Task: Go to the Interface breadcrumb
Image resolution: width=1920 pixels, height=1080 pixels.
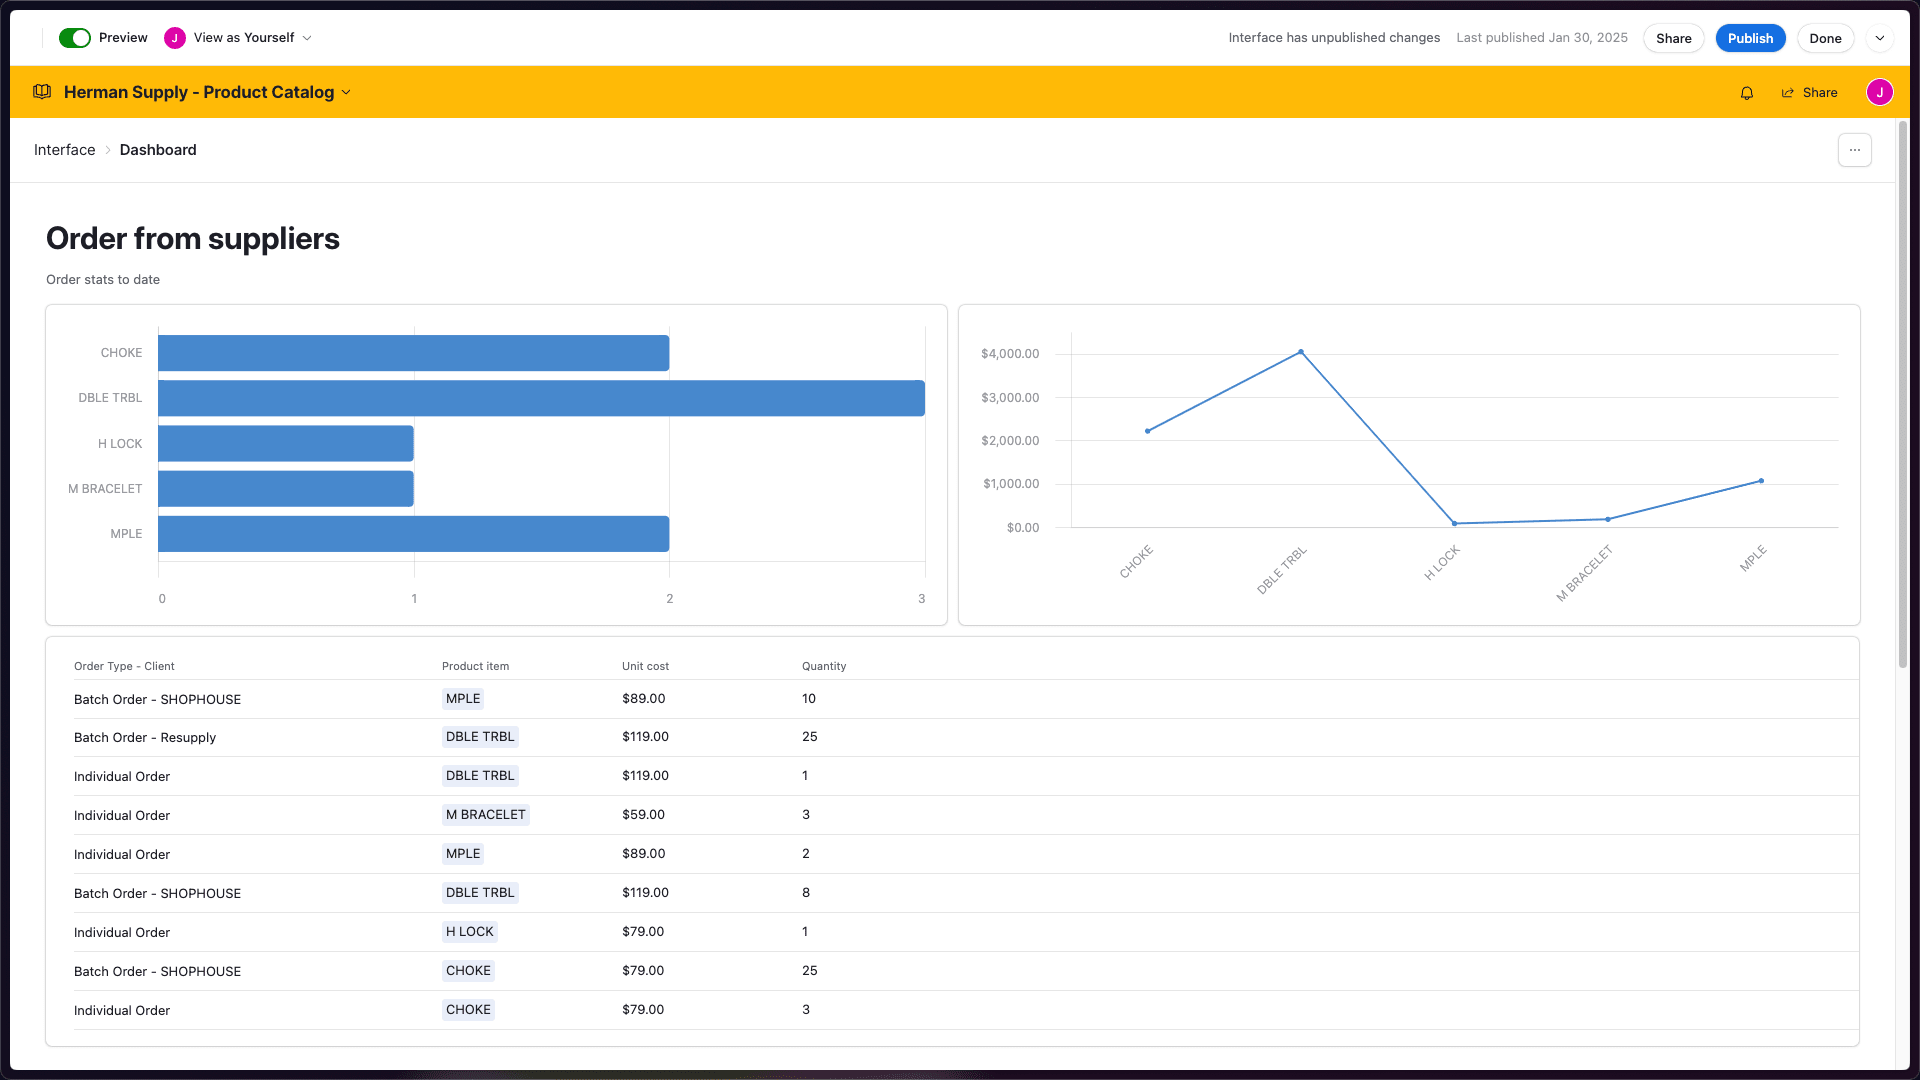Action: [x=64, y=150]
